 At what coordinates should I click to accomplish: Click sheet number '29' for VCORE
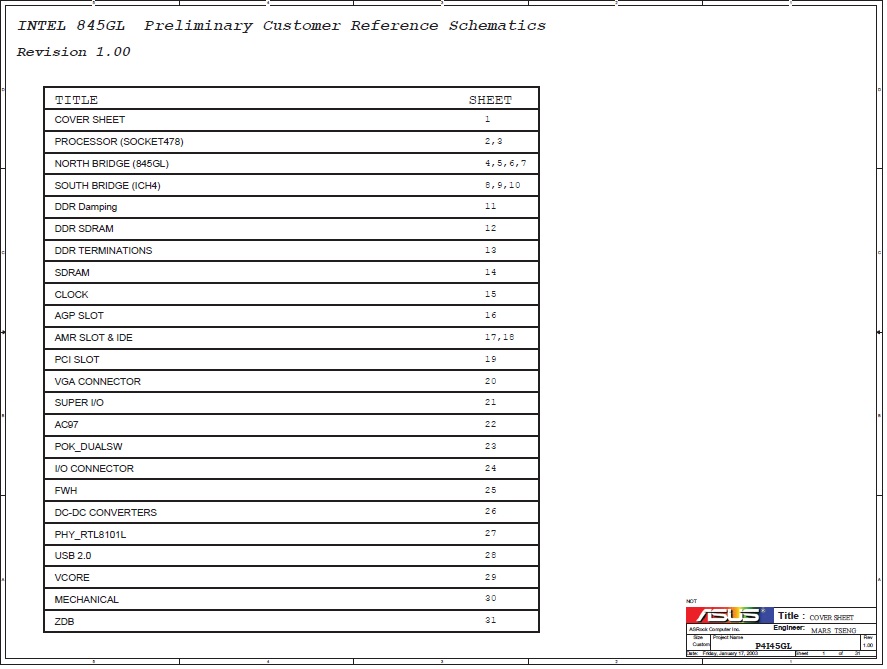click(x=490, y=577)
